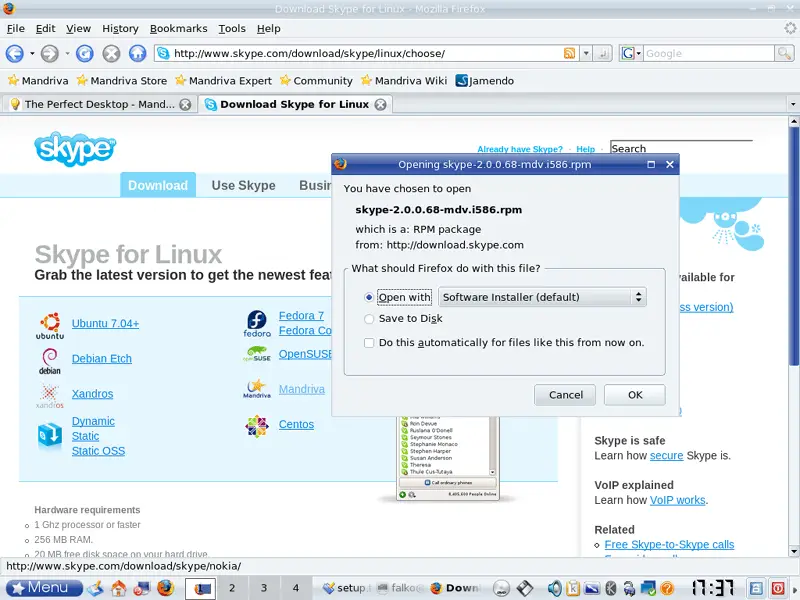Click the red logout button in panel
Viewport: 800px width, 600px height.
click(778, 588)
